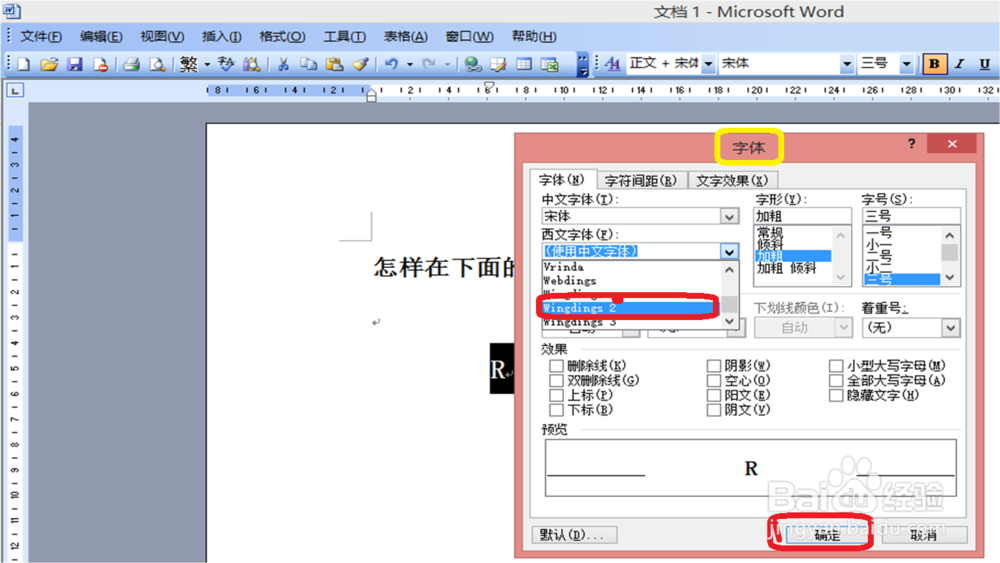Open the 工具 menu
1000x563 pixels.
[x=344, y=36]
